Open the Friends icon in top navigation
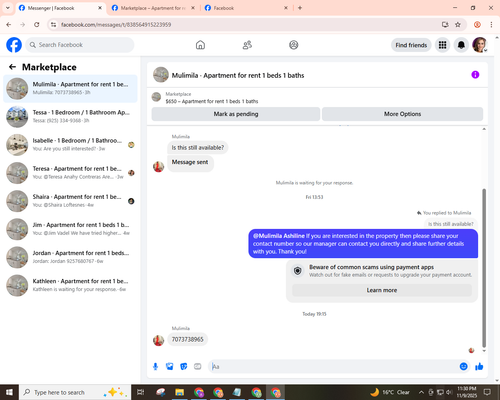 [247, 45]
